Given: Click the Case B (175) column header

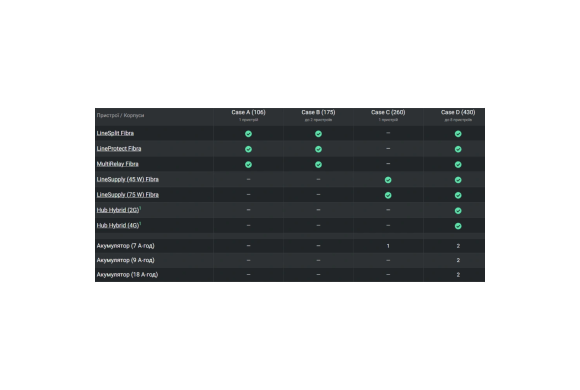Looking at the screenshot, I should coord(318,112).
